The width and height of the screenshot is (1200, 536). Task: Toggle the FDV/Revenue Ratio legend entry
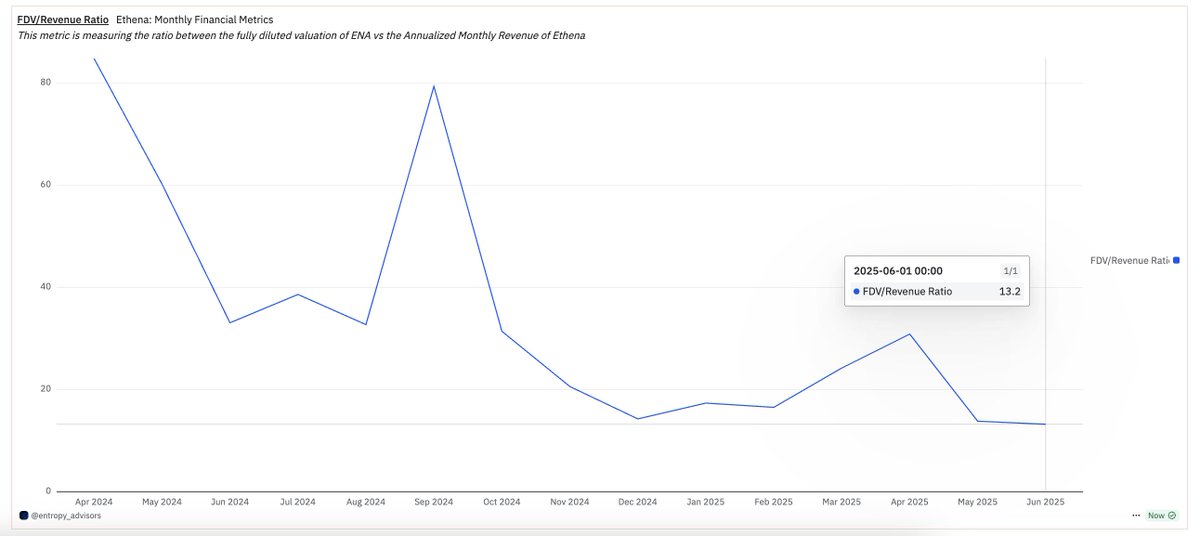(x=1135, y=260)
